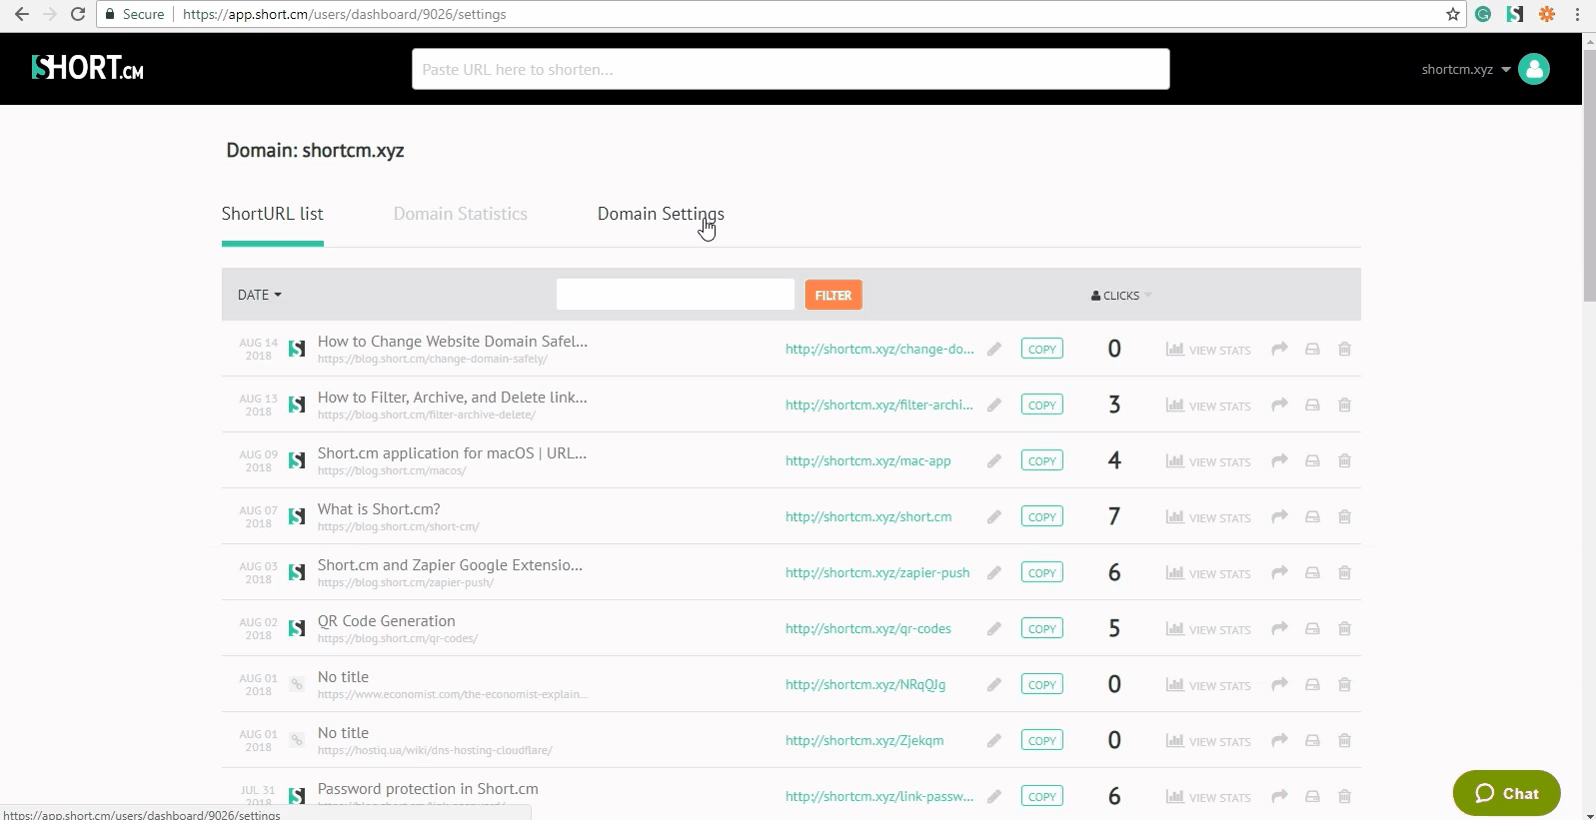Open the DATE sort dropdown
This screenshot has height=820, width=1596.
point(259,295)
